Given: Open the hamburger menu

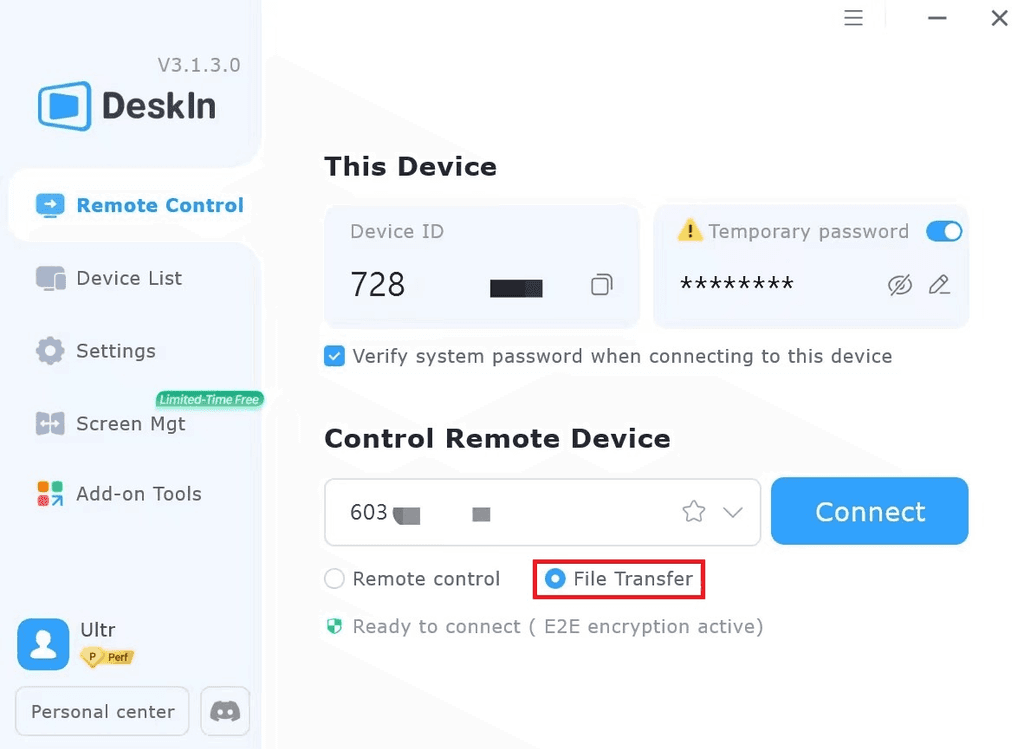Looking at the screenshot, I should [x=853, y=18].
